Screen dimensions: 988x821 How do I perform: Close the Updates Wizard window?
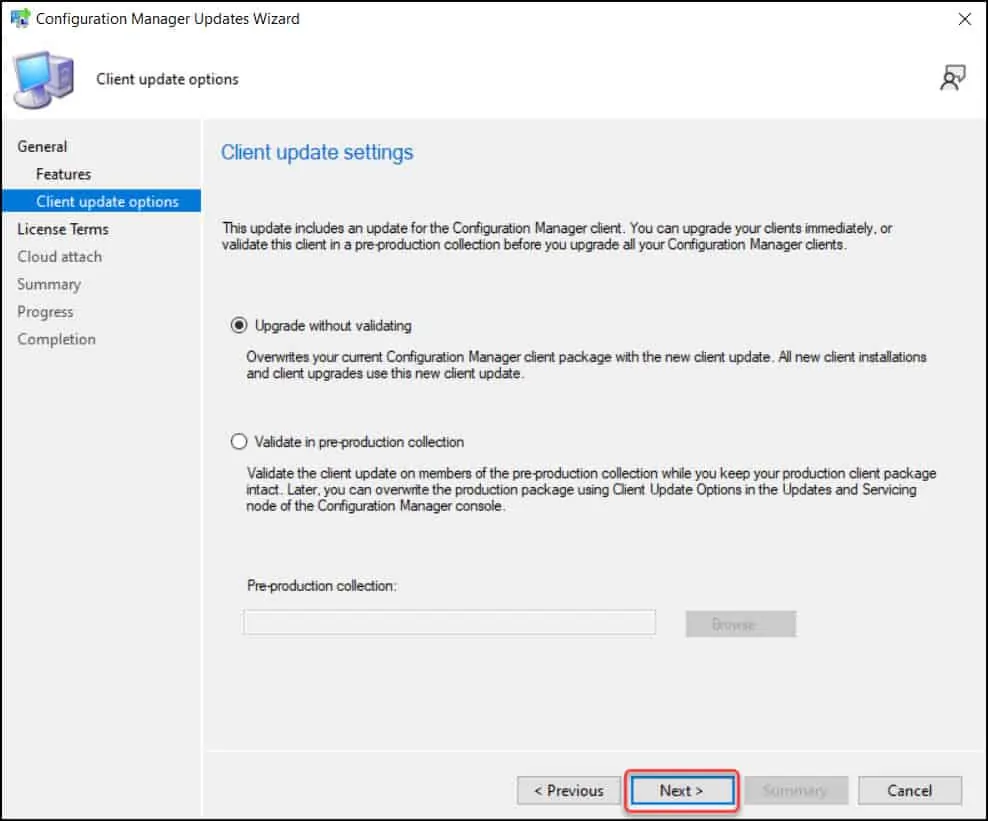964,19
